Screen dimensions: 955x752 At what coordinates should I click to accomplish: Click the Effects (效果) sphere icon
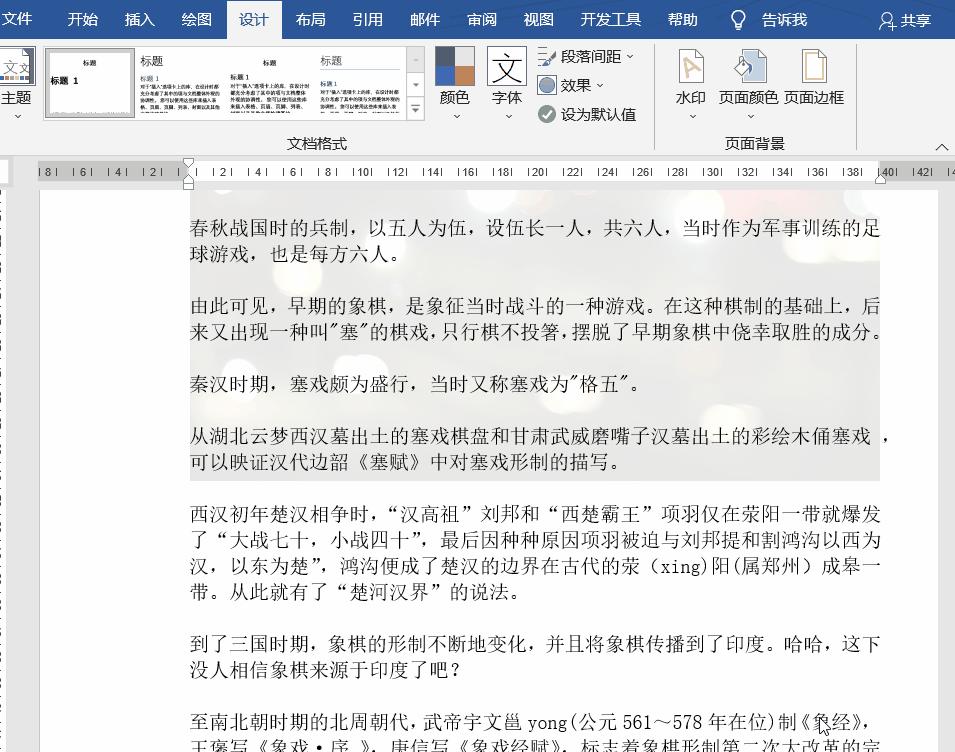tap(546, 86)
